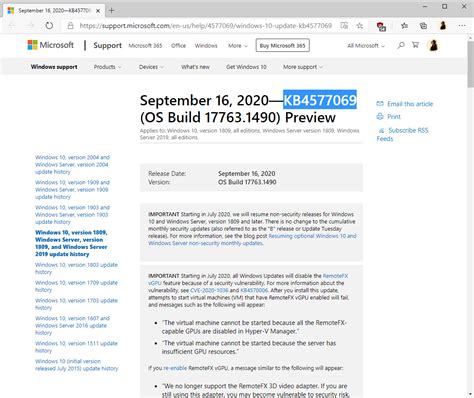474x398 pixels.
Task: Open version 1703 update history link
Action: tap(76, 304)
